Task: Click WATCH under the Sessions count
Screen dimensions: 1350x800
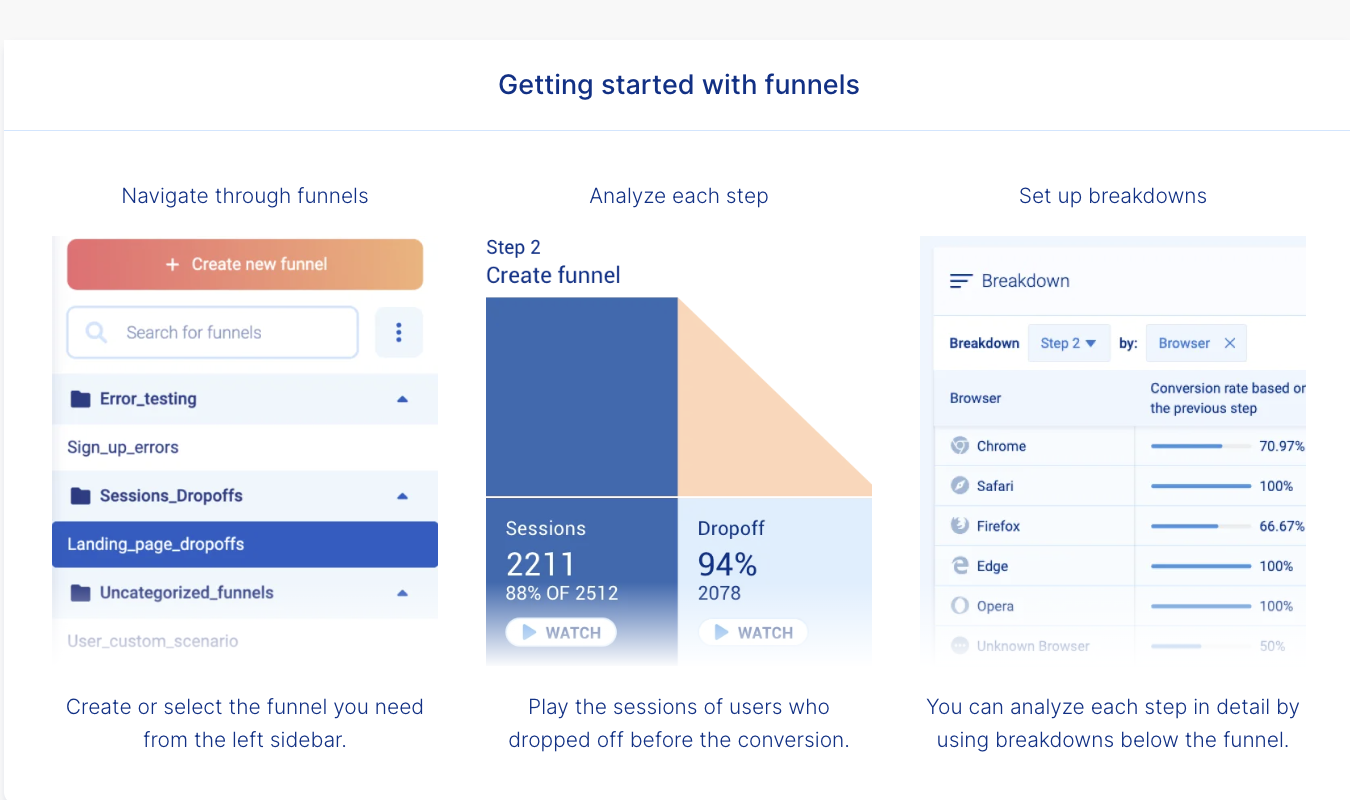Action: point(560,631)
